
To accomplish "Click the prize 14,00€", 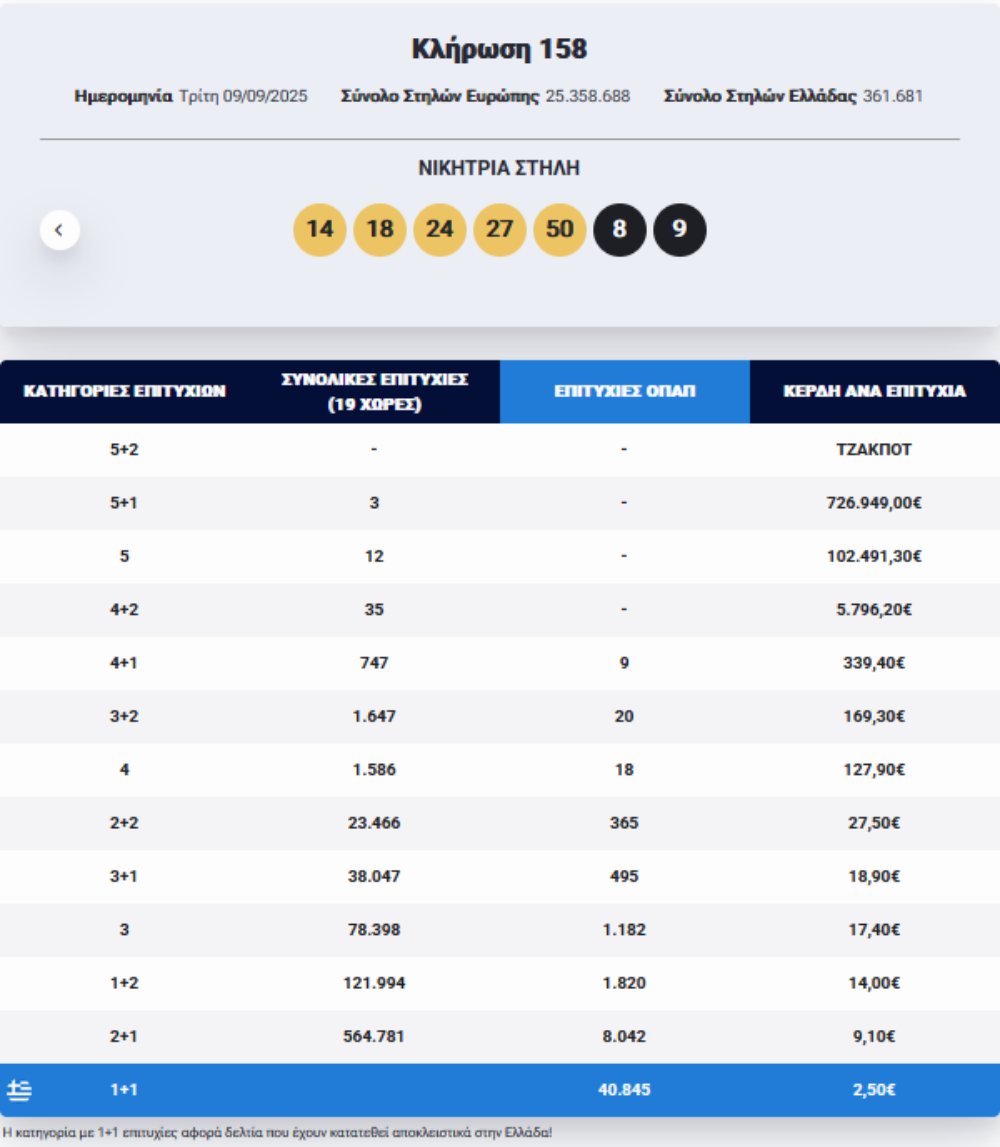I will click(874, 984).
